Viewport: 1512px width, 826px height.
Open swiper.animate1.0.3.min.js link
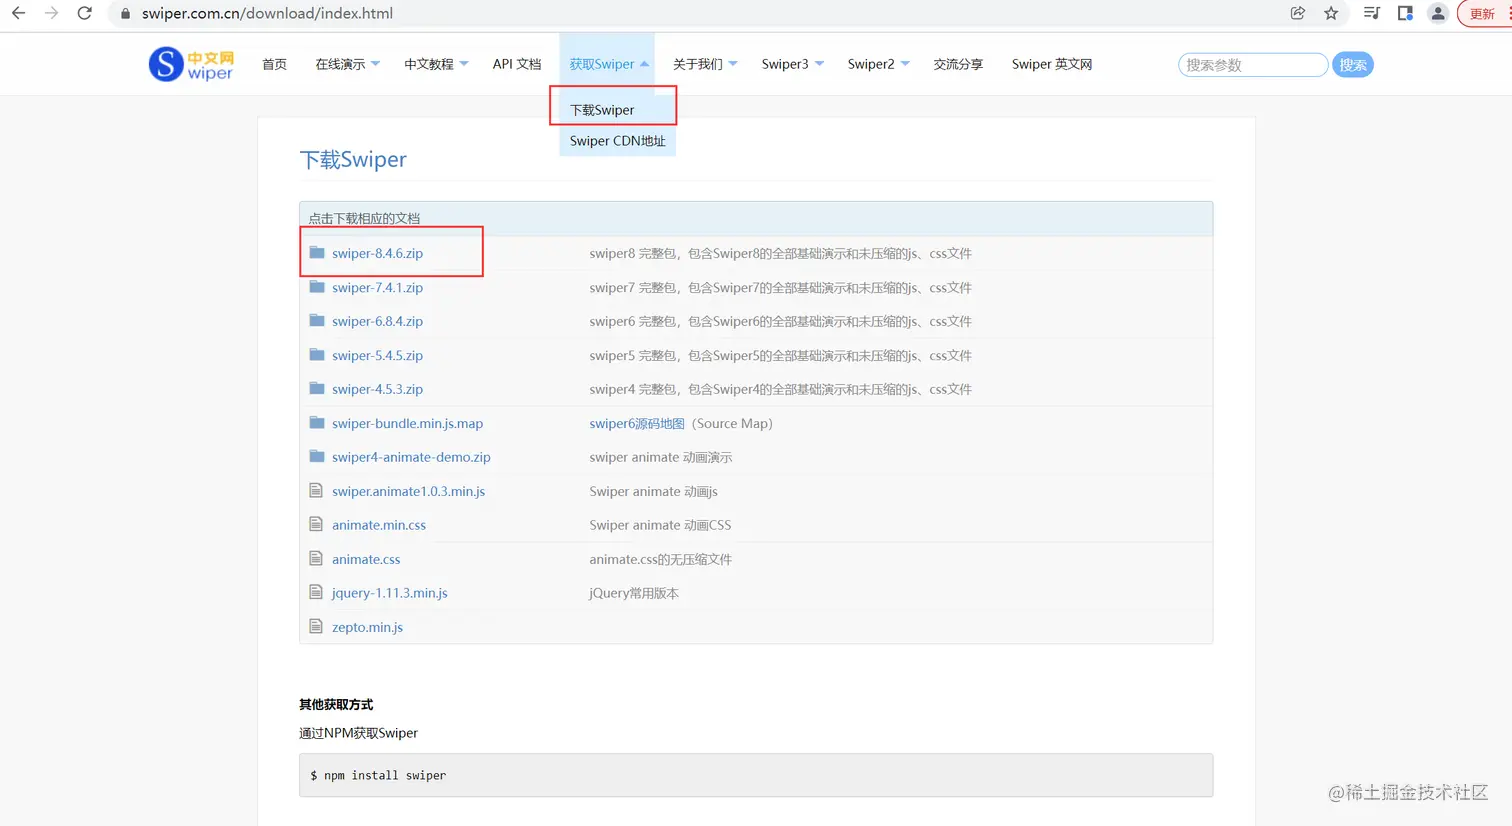click(x=408, y=491)
